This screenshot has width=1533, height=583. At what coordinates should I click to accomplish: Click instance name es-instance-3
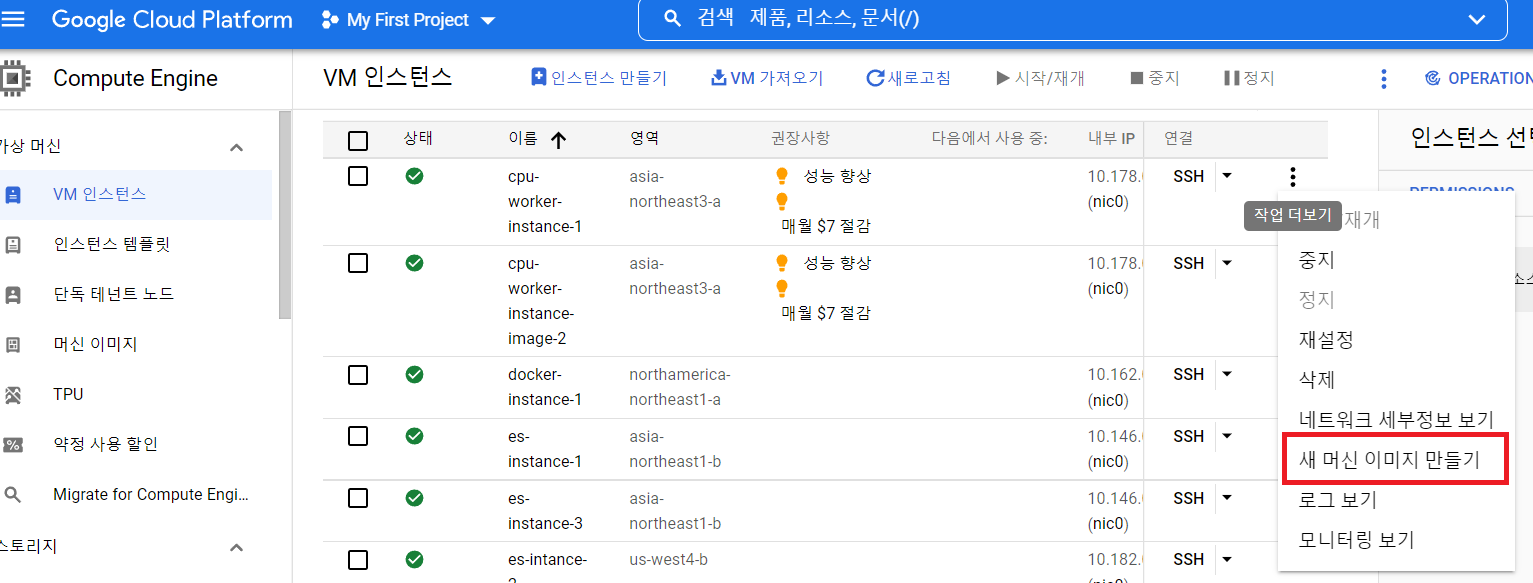point(545,510)
